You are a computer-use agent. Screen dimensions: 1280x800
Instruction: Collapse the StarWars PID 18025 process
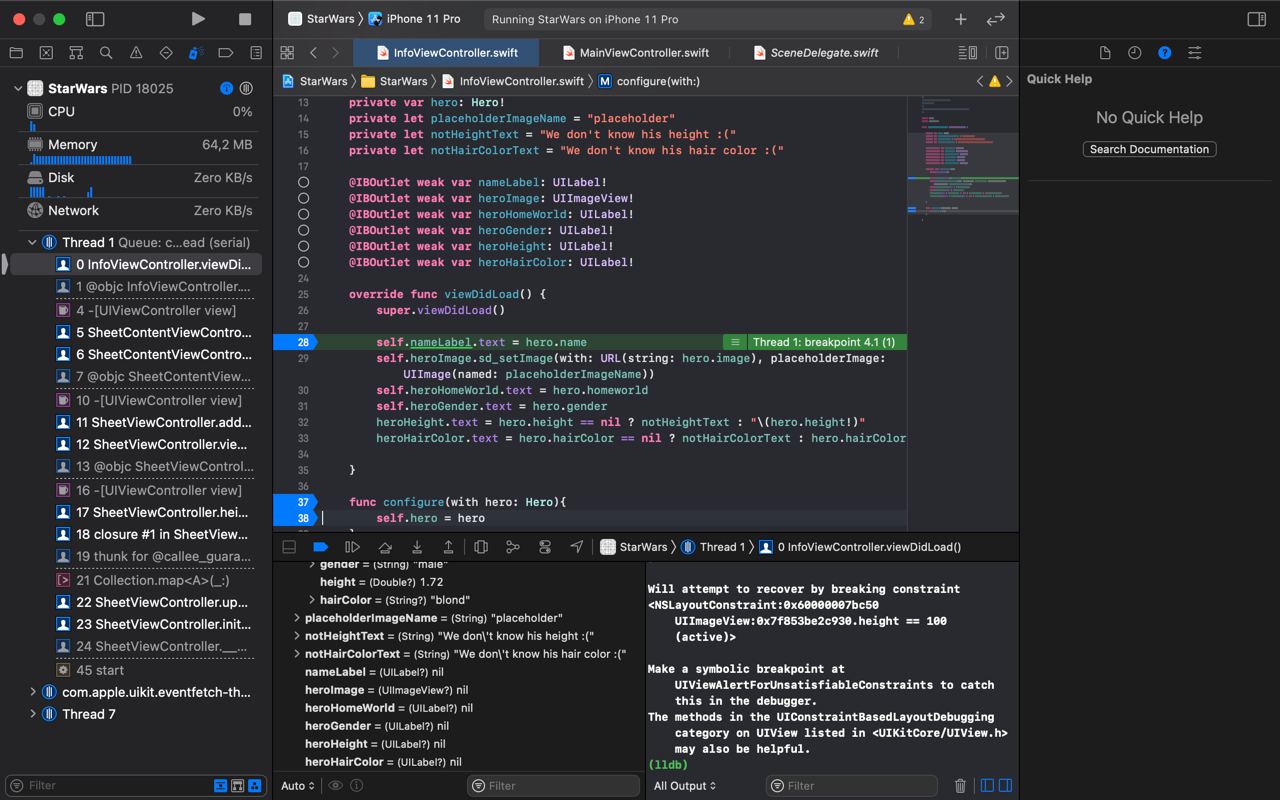pyautogui.click(x=17, y=88)
